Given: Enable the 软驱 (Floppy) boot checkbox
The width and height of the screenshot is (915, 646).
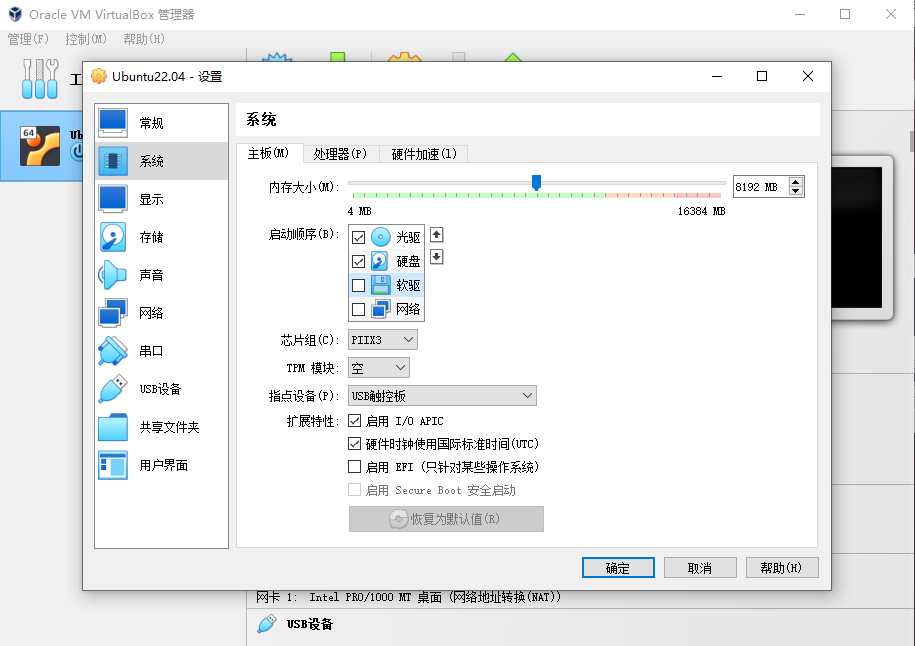Looking at the screenshot, I should tap(359, 285).
